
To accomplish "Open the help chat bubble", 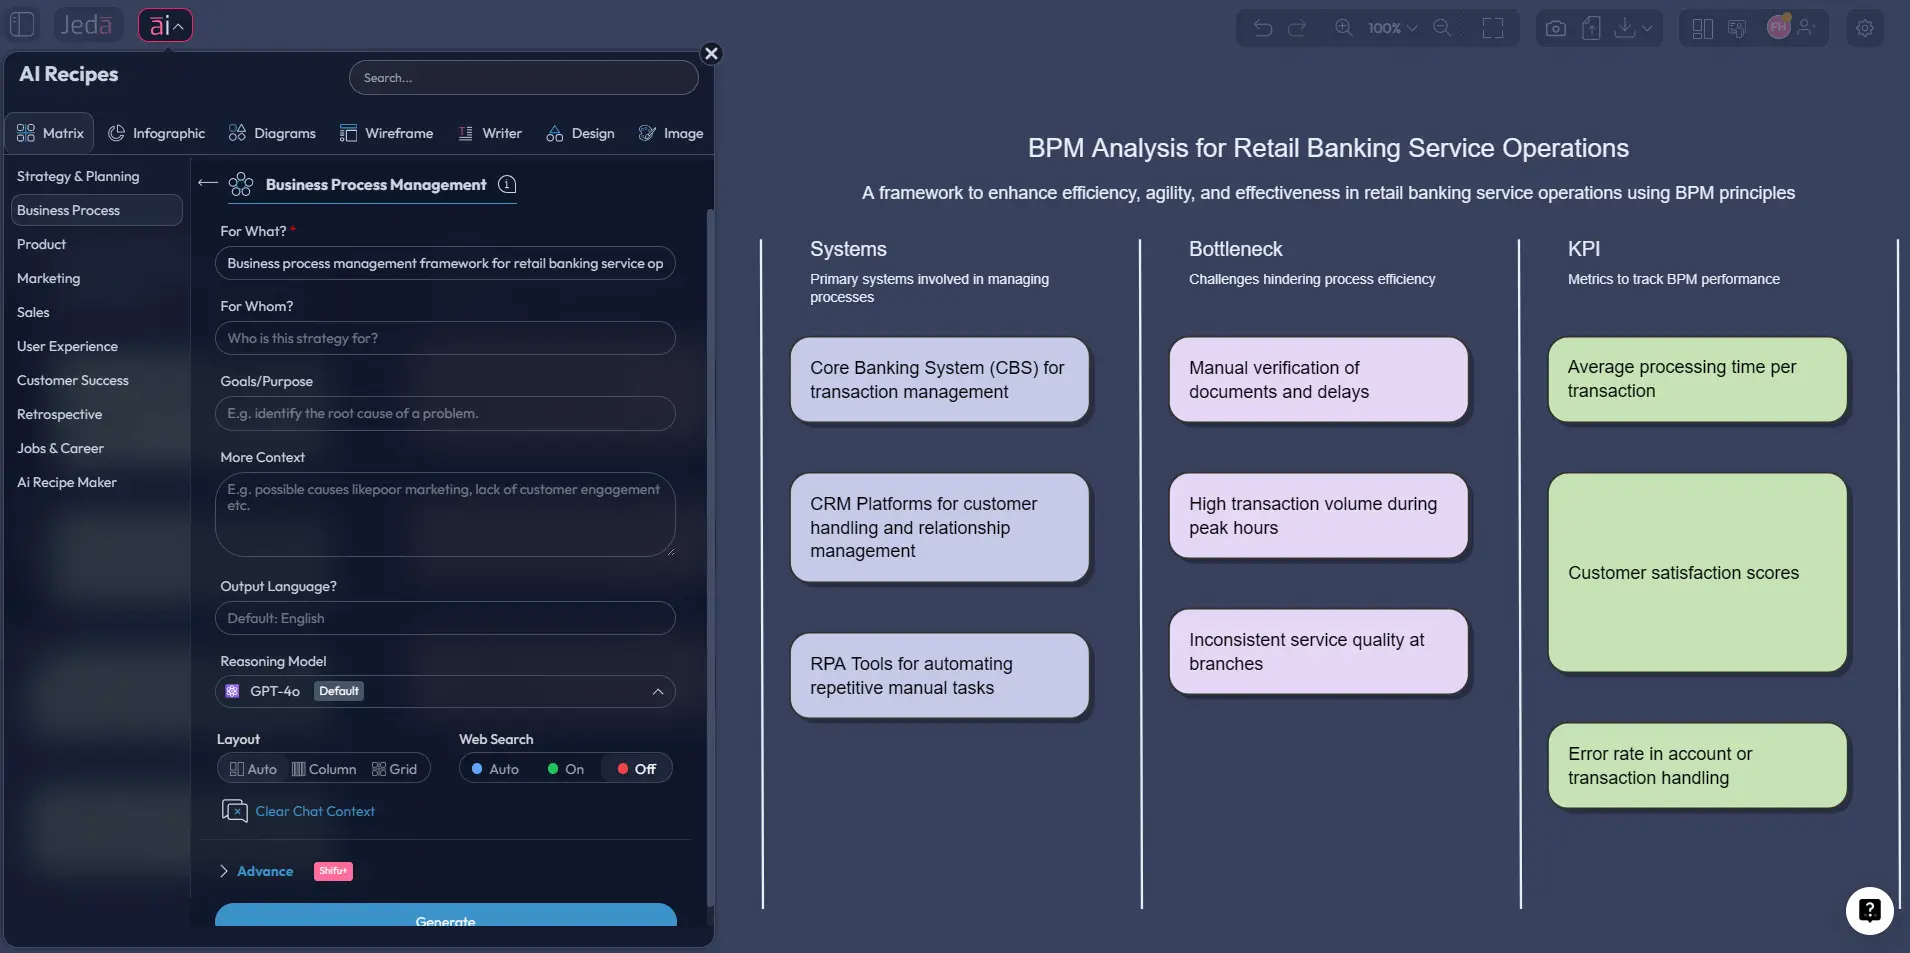I will pos(1868,911).
